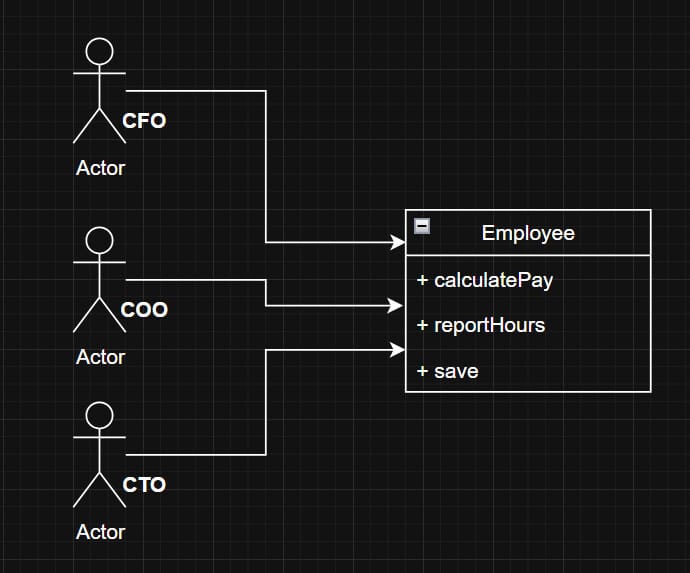
Task: Collapse the Employee class box
Action: click(422, 226)
